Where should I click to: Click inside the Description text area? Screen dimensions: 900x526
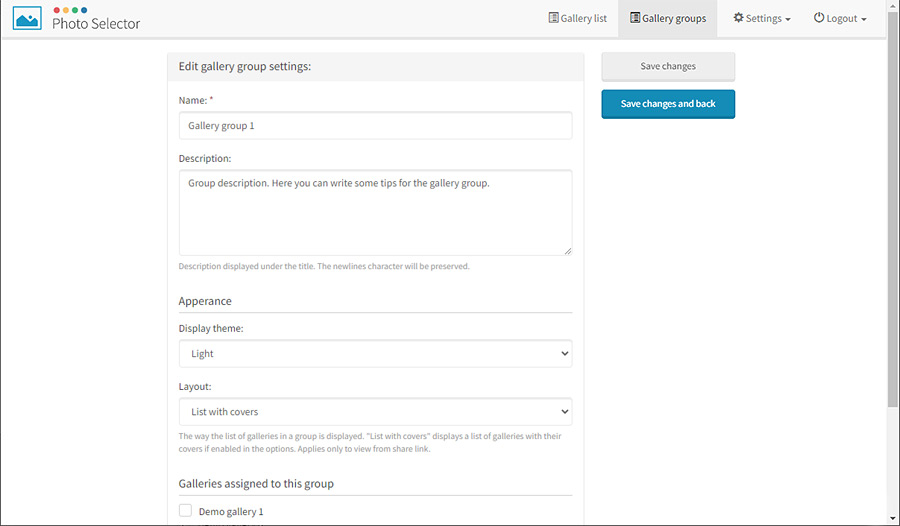tap(375, 212)
